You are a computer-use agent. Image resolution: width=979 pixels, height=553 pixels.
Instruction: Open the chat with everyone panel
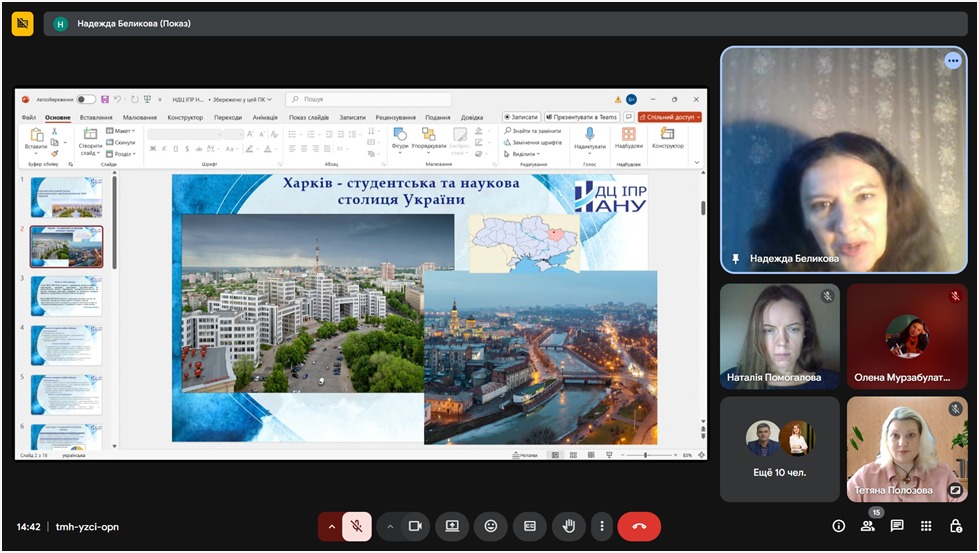tap(897, 526)
